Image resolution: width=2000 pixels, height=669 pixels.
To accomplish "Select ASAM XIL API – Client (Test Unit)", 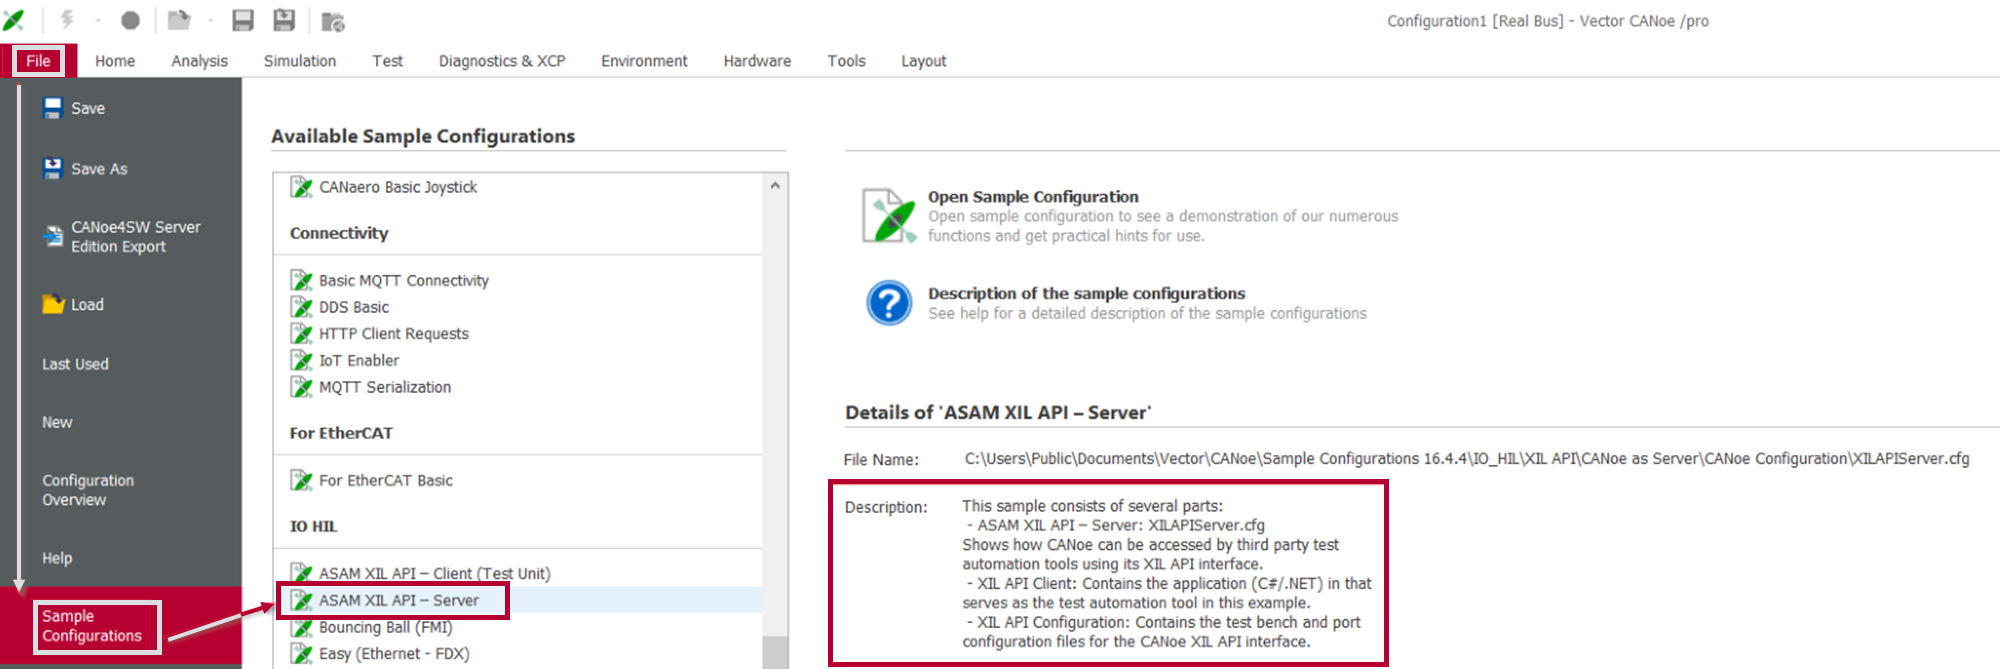I will 435,573.
